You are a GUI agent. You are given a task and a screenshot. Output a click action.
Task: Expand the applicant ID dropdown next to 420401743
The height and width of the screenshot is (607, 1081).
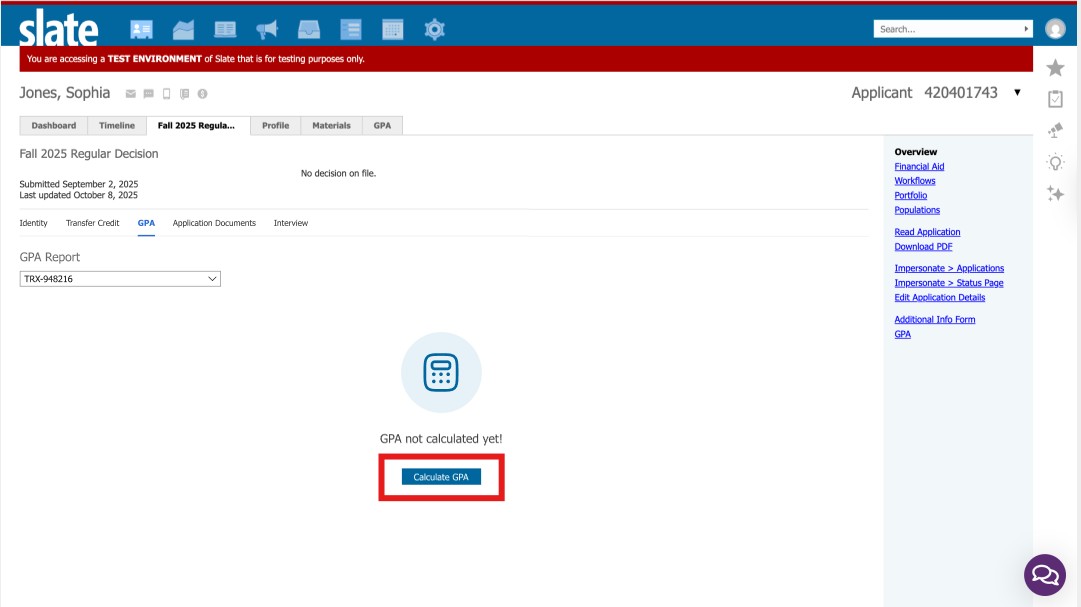pyautogui.click(x=1017, y=92)
